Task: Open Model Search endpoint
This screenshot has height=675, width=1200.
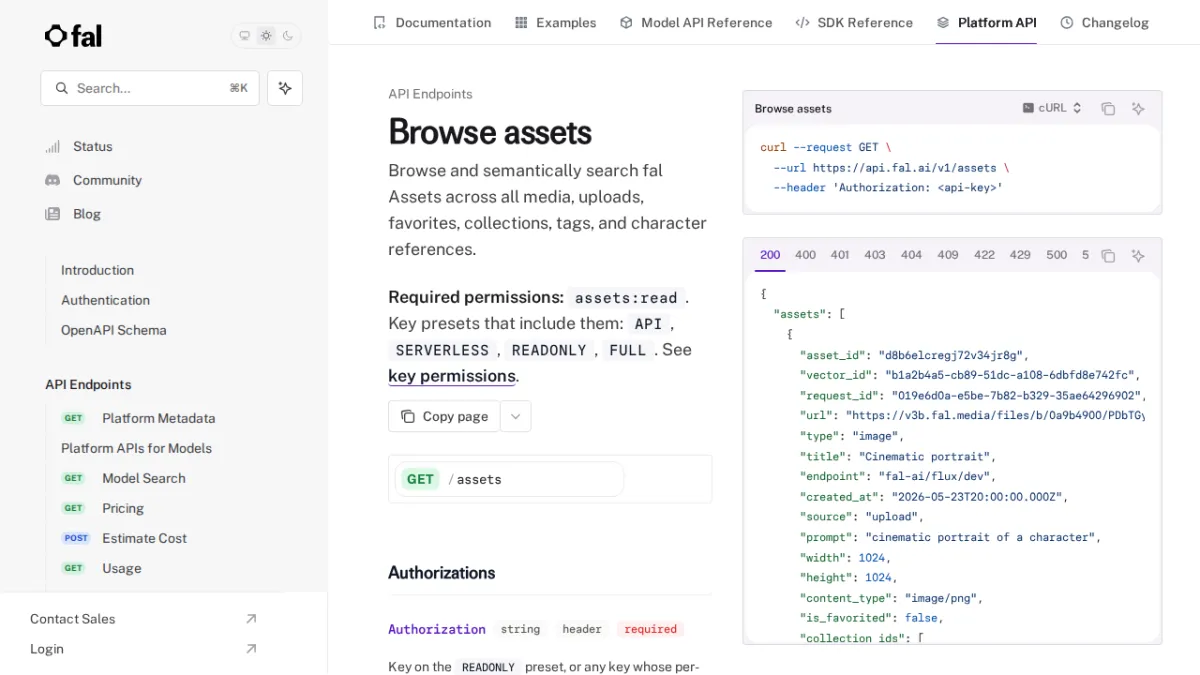Action: (x=144, y=478)
